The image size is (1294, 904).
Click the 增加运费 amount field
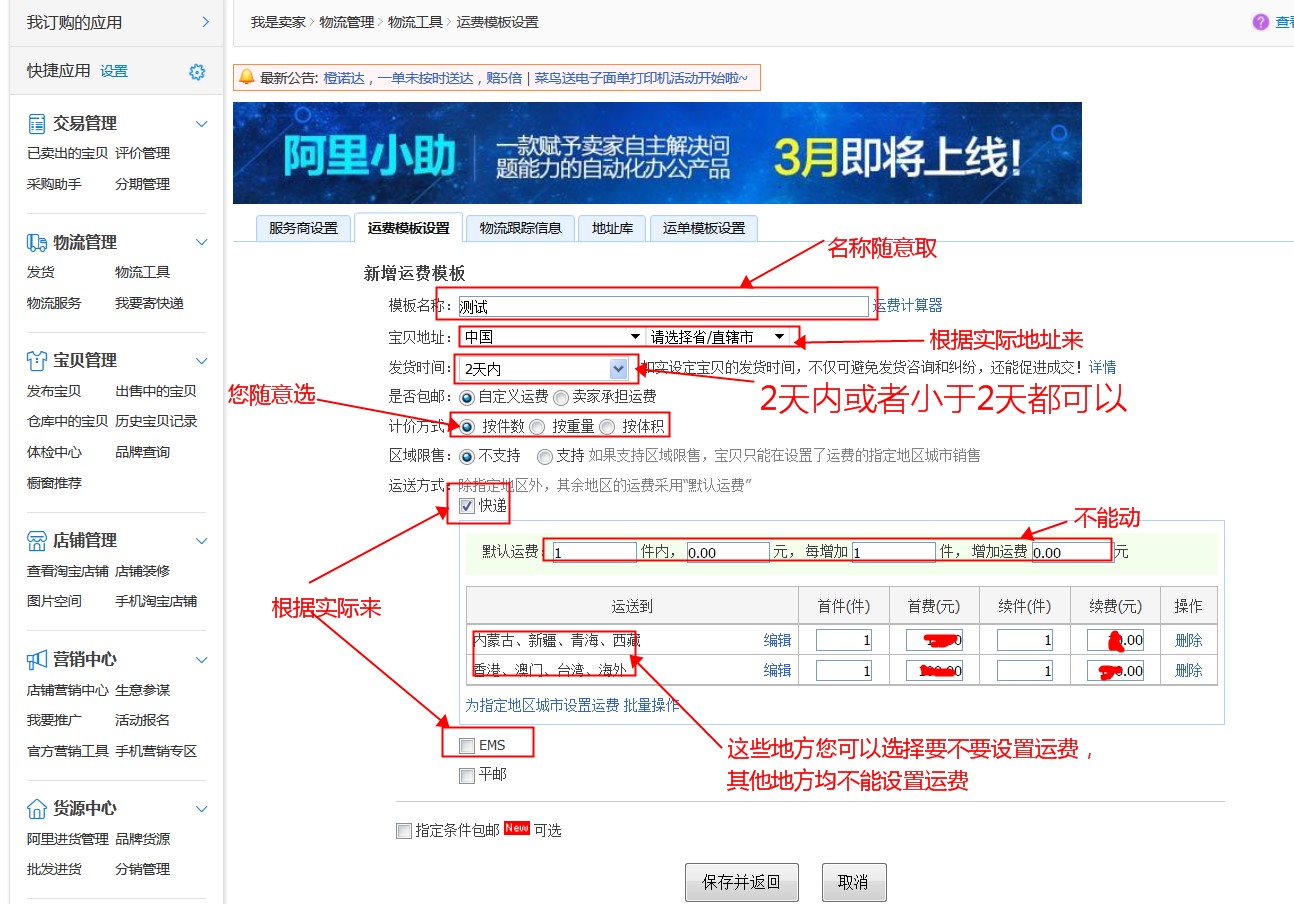click(1071, 552)
